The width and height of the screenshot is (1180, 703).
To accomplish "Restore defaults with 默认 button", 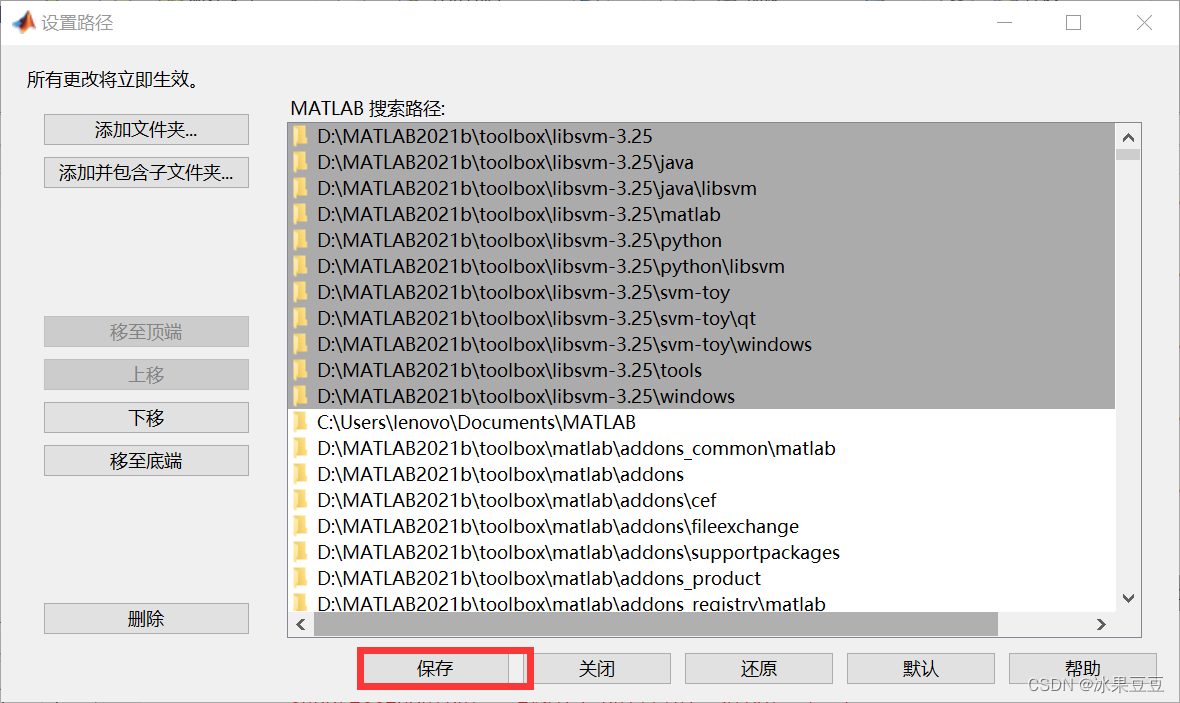I will (920, 668).
